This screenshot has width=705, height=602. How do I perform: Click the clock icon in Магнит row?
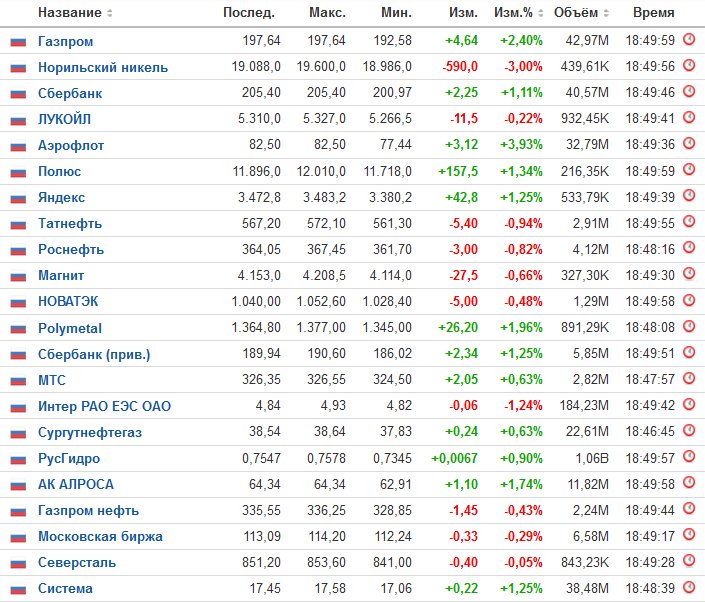pyautogui.click(x=689, y=274)
